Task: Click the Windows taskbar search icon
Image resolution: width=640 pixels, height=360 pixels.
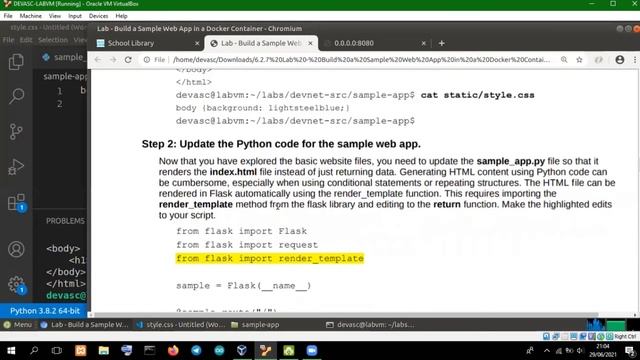Action: [34, 350]
